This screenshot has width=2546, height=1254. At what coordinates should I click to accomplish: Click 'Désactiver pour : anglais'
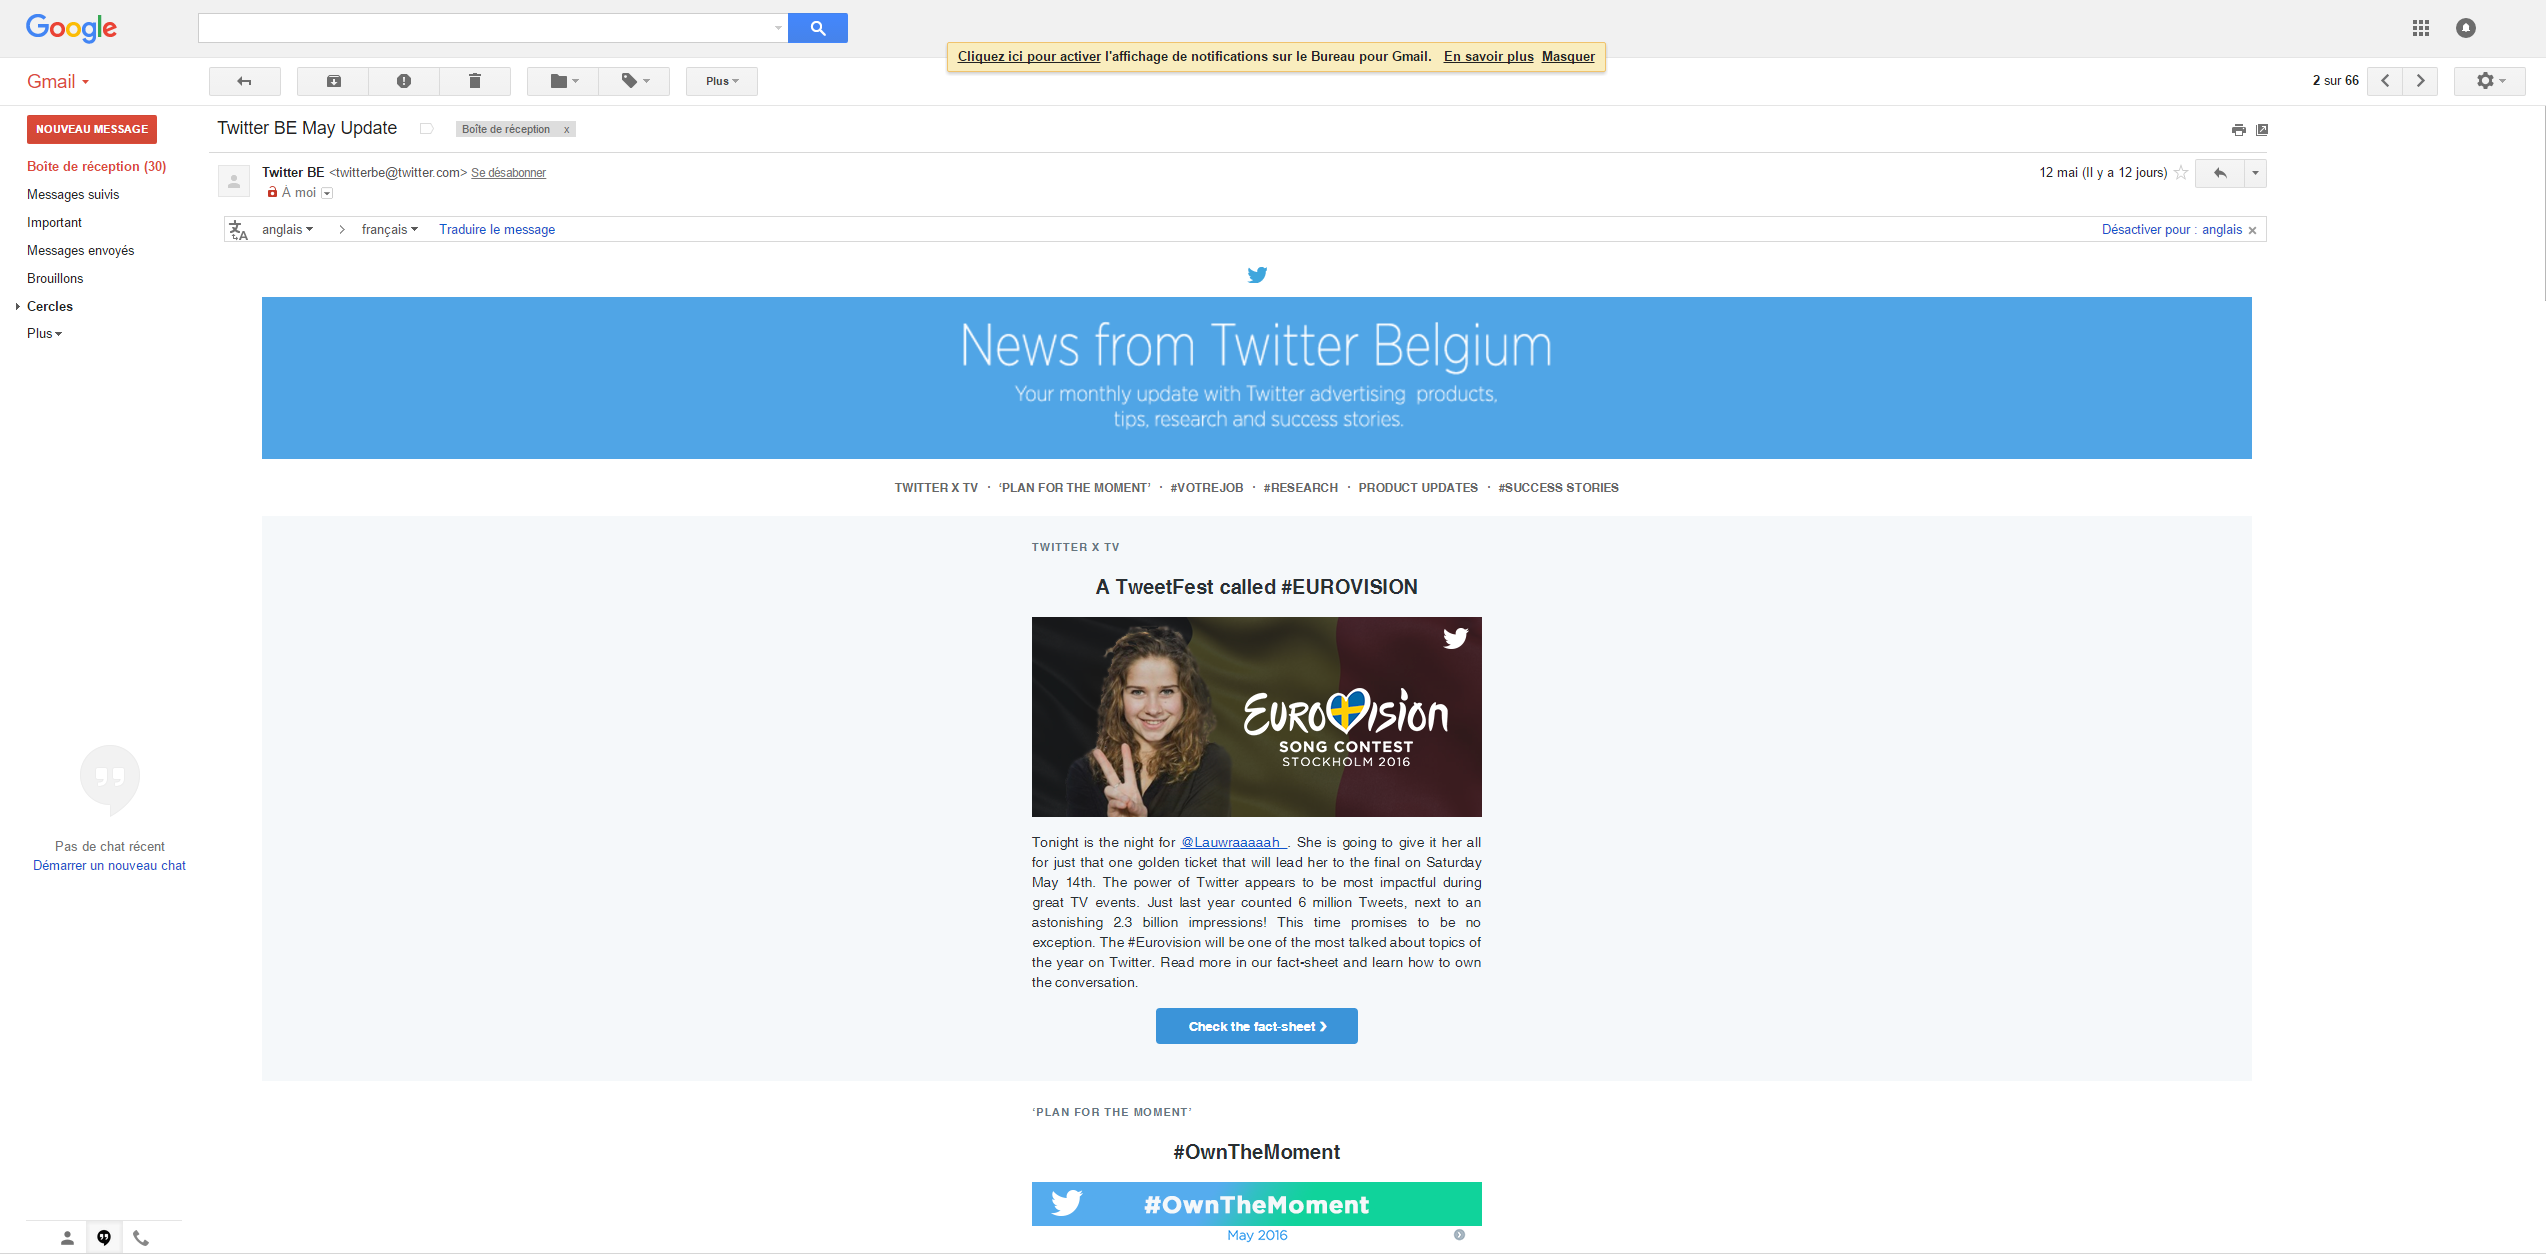pyautogui.click(x=2172, y=230)
